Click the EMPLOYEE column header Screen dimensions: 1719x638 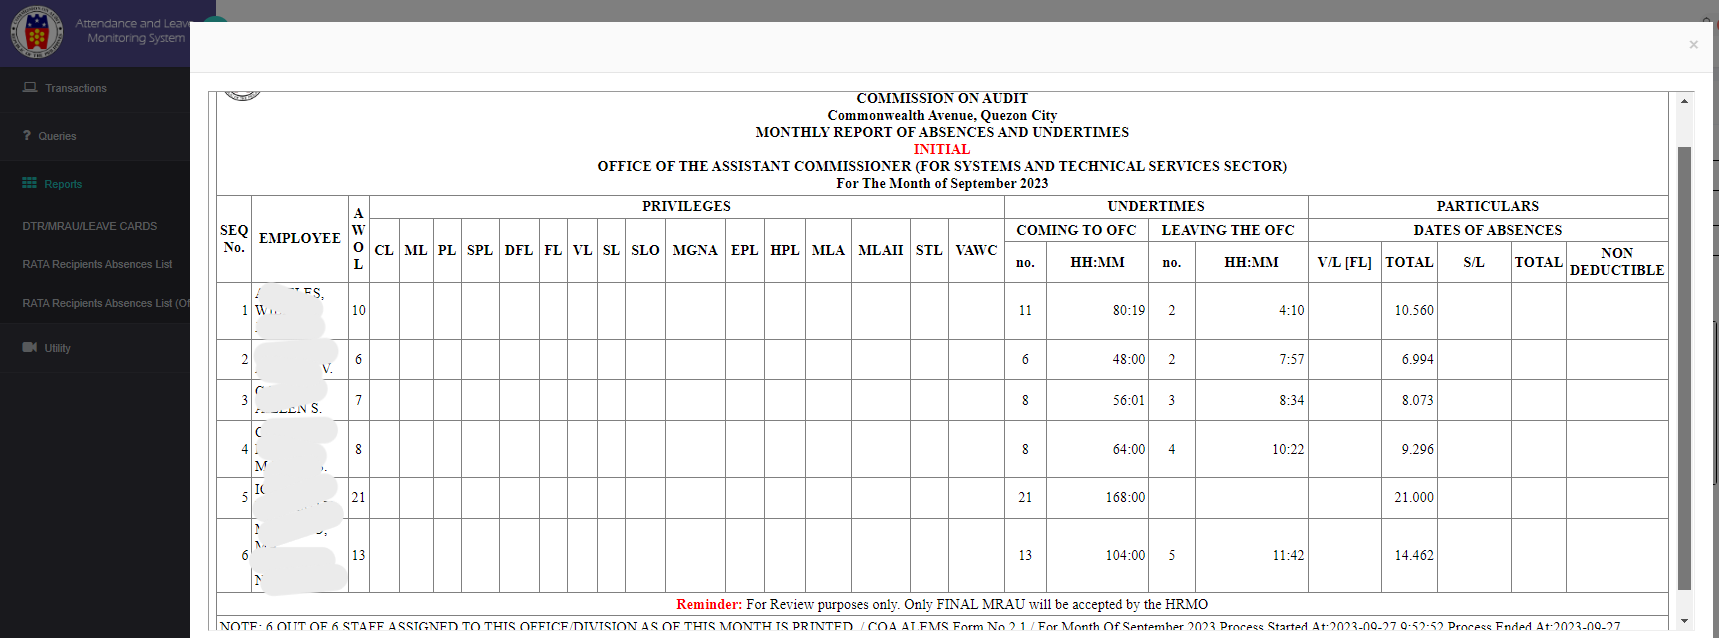pyautogui.click(x=300, y=238)
